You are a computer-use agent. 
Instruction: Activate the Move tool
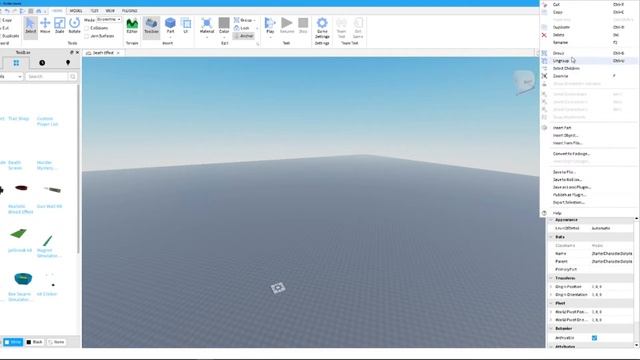(x=45, y=26)
